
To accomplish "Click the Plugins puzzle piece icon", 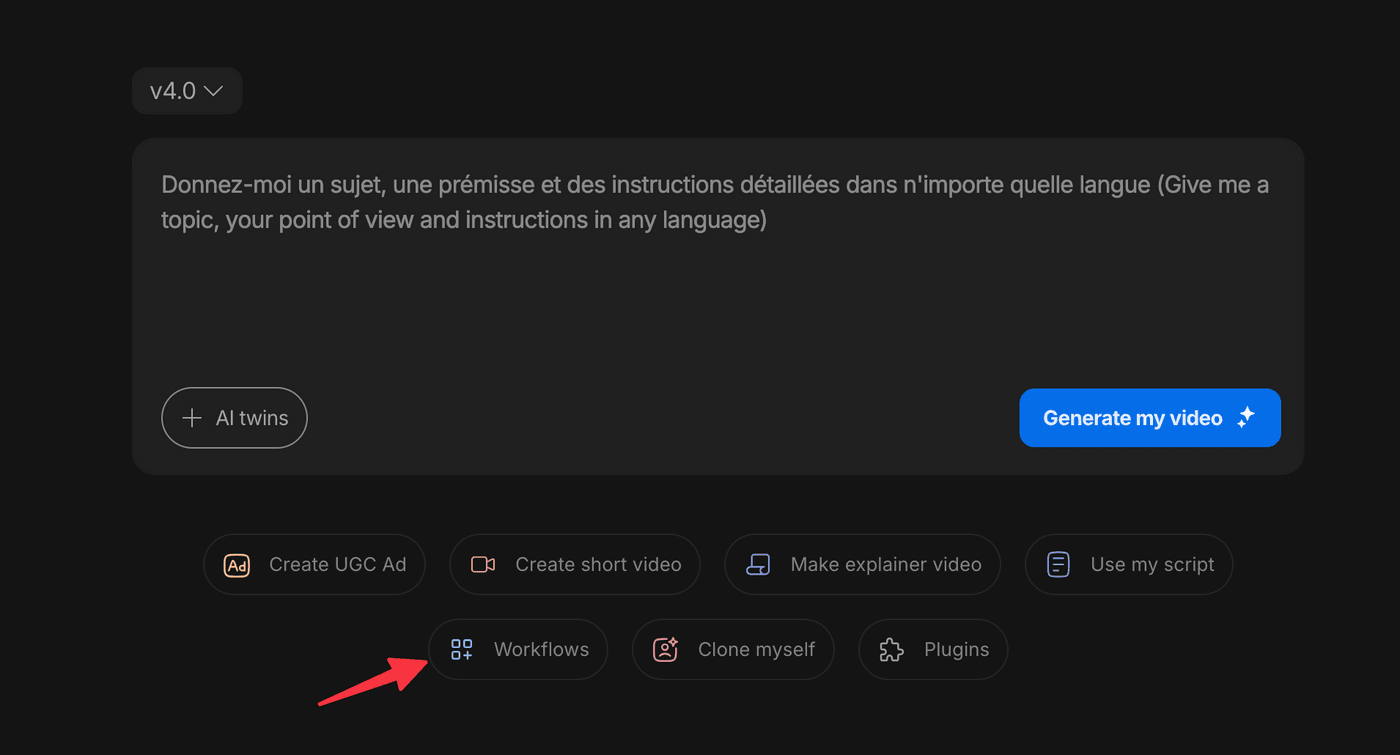I will [891, 650].
